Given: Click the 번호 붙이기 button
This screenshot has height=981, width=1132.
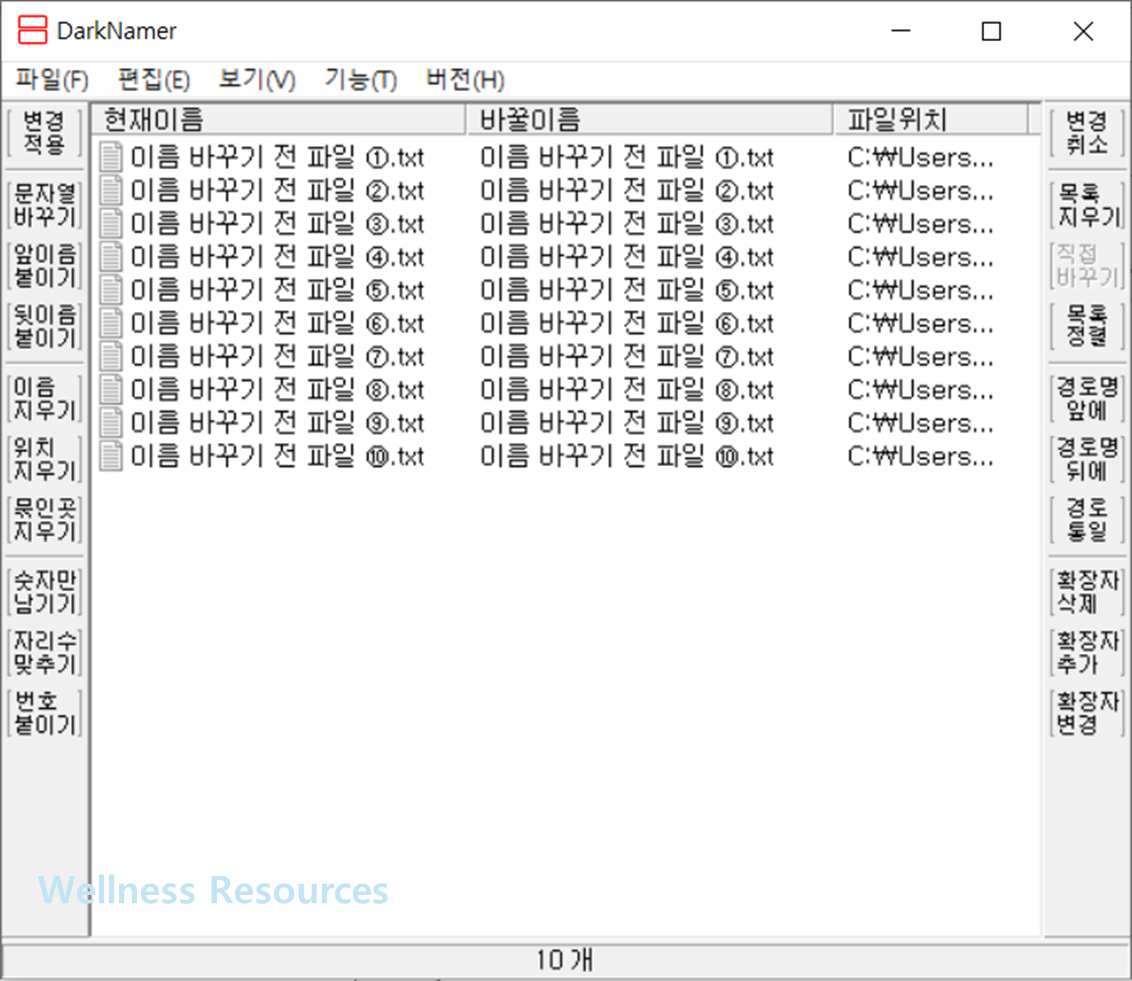Looking at the screenshot, I should [45, 713].
